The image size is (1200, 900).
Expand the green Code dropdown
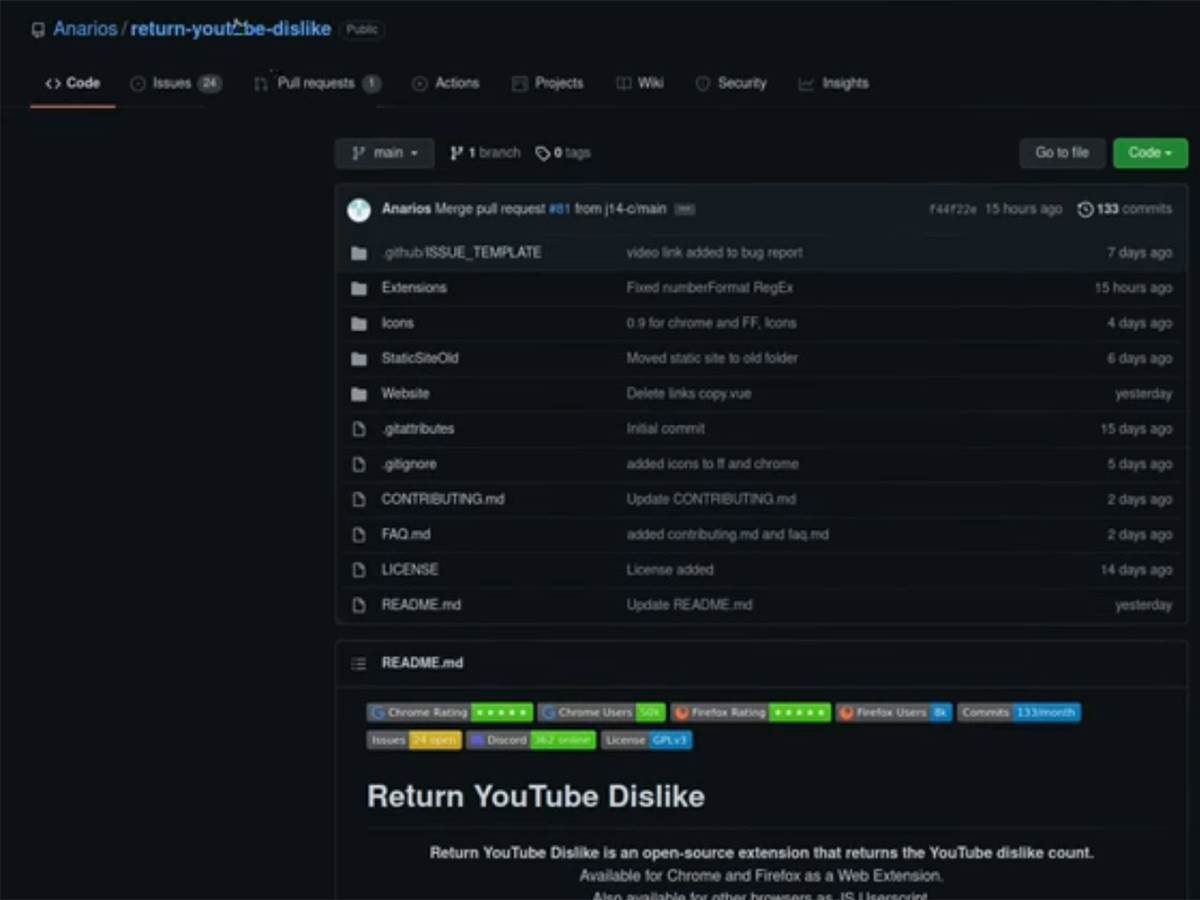tap(1150, 153)
